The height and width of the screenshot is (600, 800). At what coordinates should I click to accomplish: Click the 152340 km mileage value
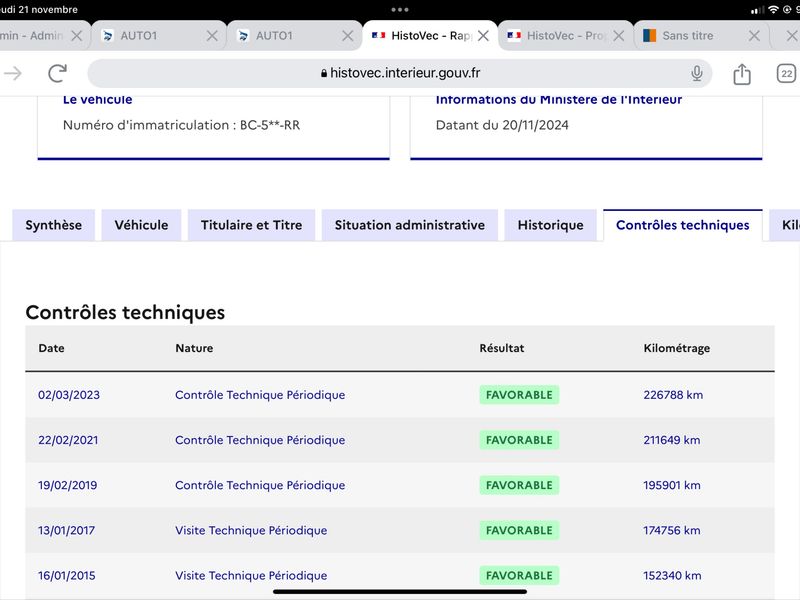pos(672,576)
